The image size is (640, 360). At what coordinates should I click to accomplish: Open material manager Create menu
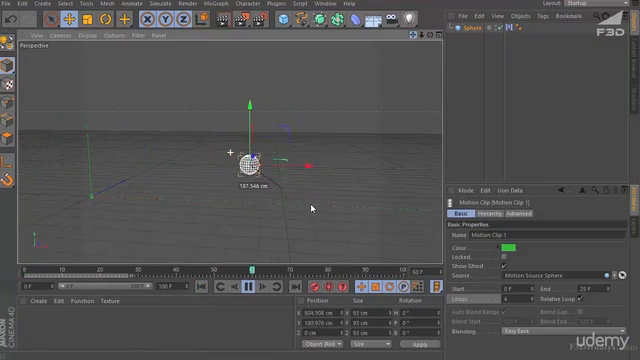point(39,301)
